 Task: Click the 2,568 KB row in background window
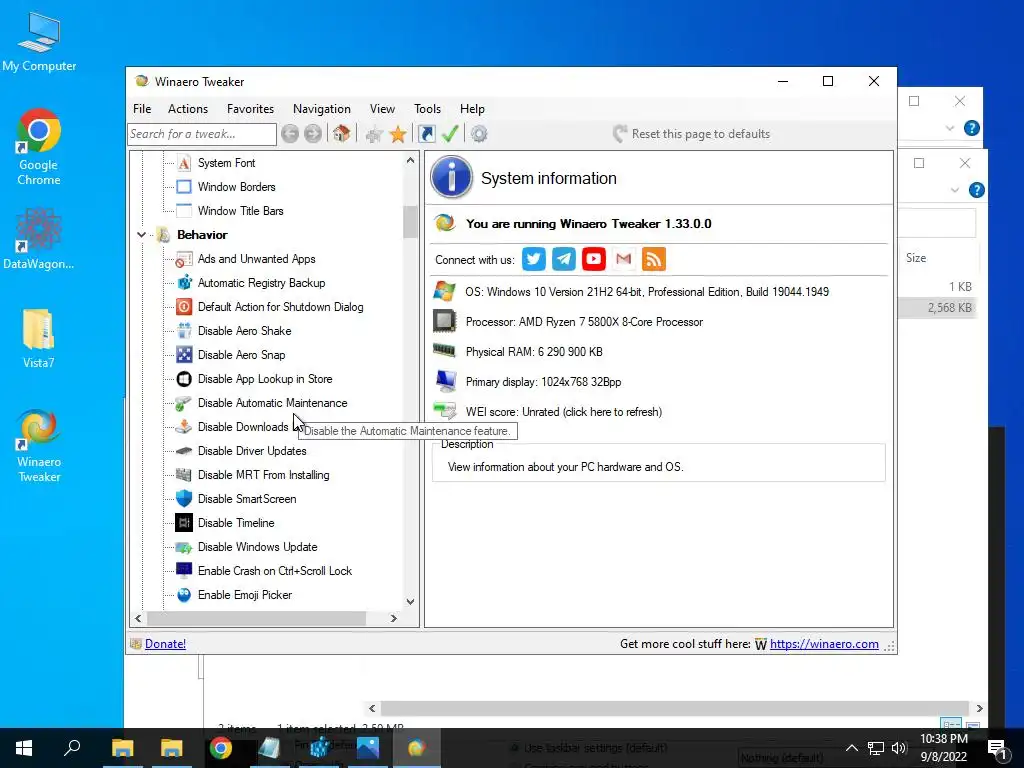tap(938, 308)
